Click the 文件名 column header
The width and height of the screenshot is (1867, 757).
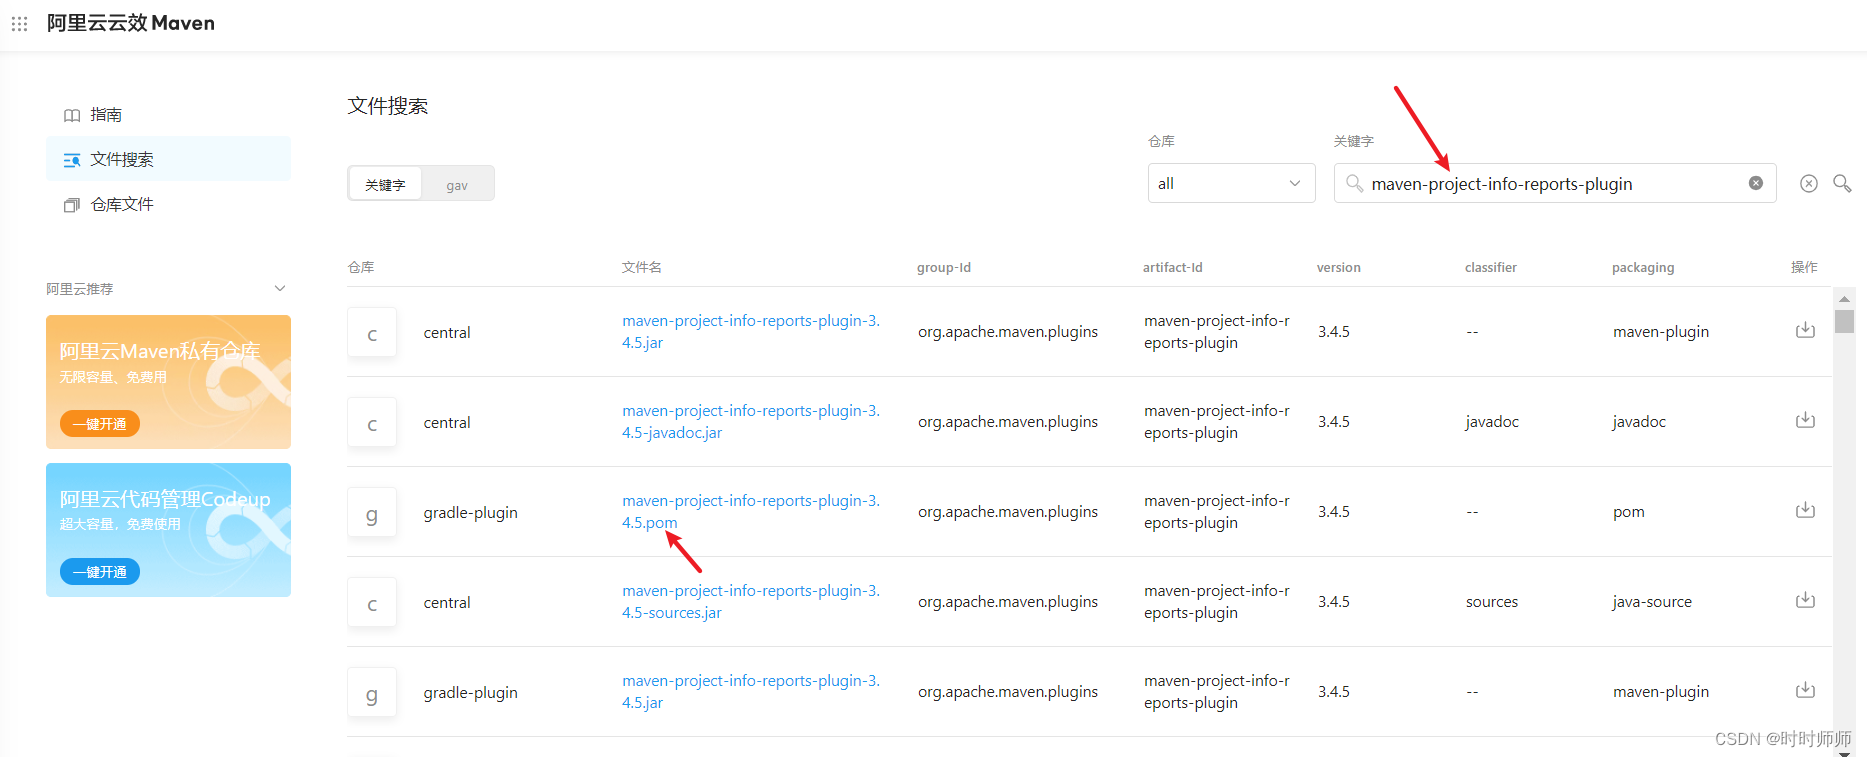[642, 267]
